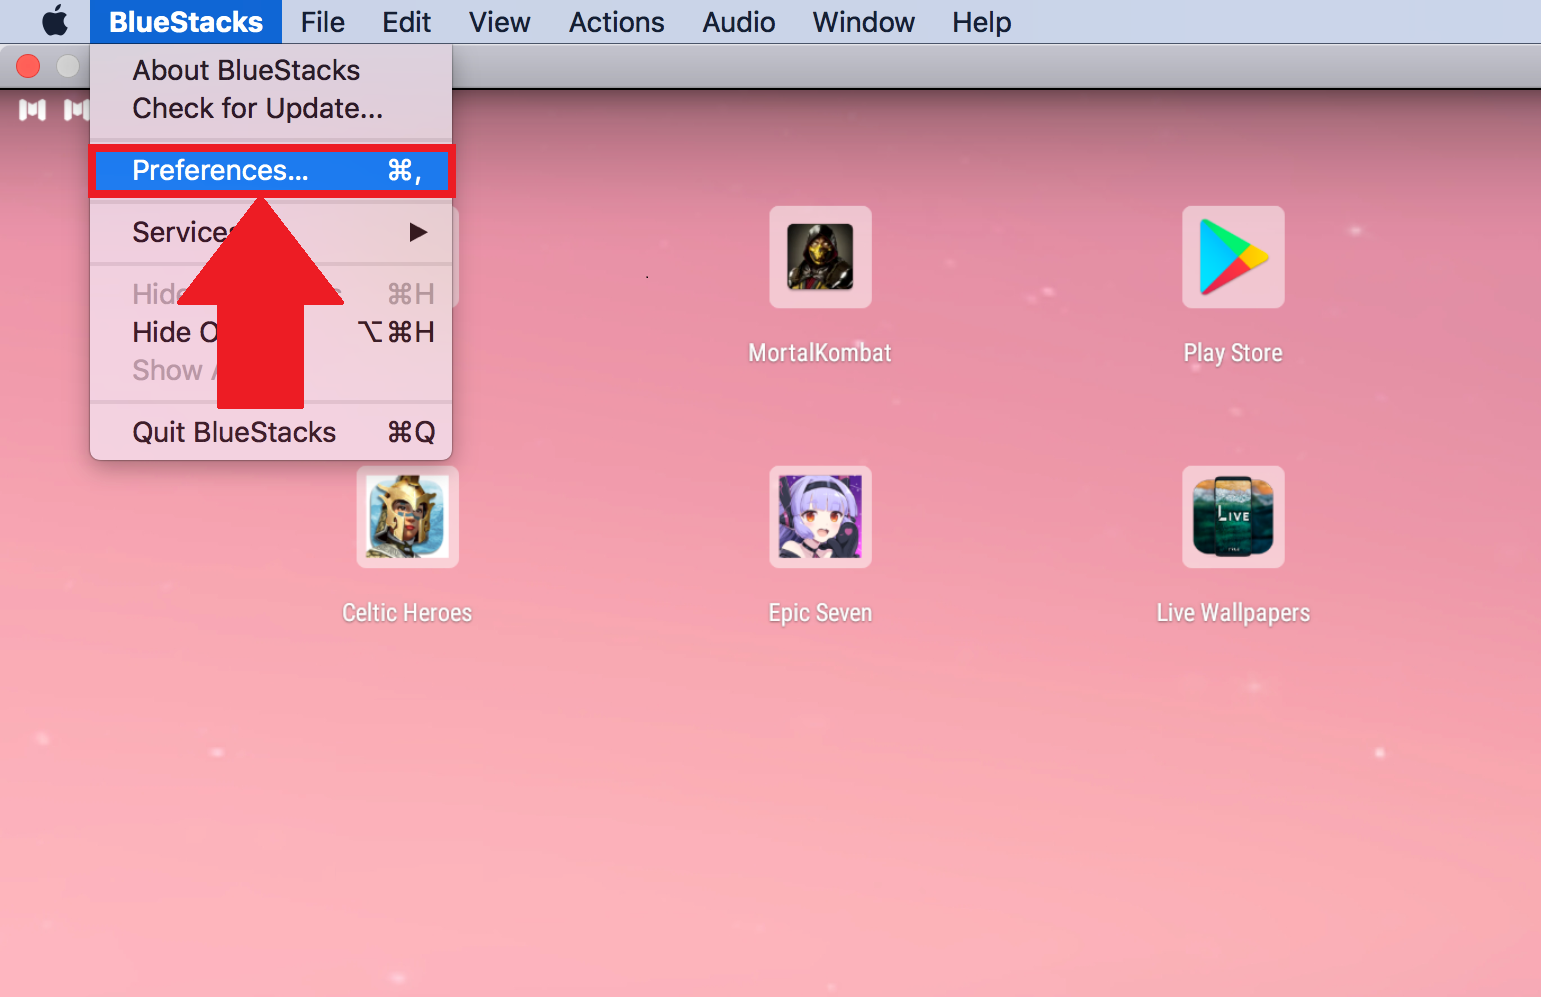Click the first notification icon in status bar
This screenshot has width=1541, height=997.
(32, 110)
